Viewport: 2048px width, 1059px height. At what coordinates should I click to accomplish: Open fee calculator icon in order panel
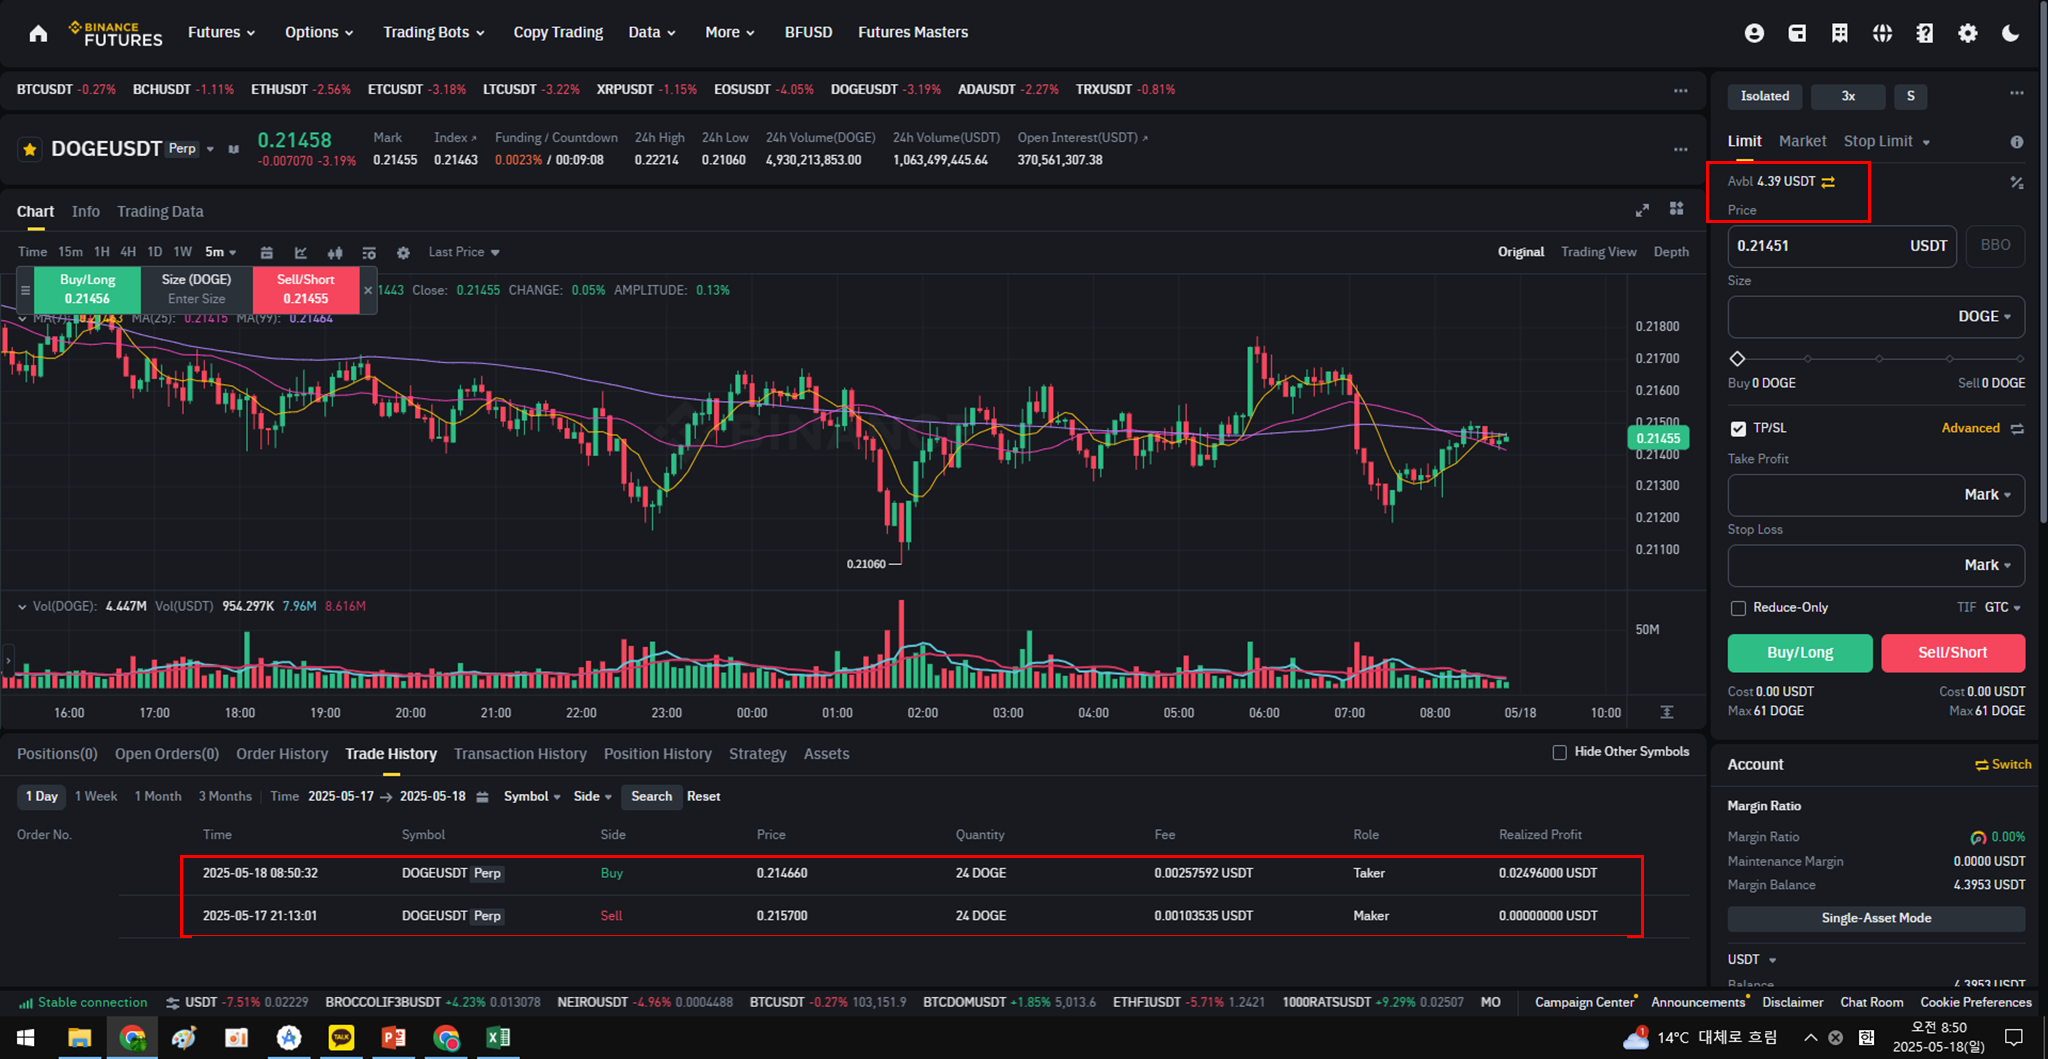(2017, 182)
